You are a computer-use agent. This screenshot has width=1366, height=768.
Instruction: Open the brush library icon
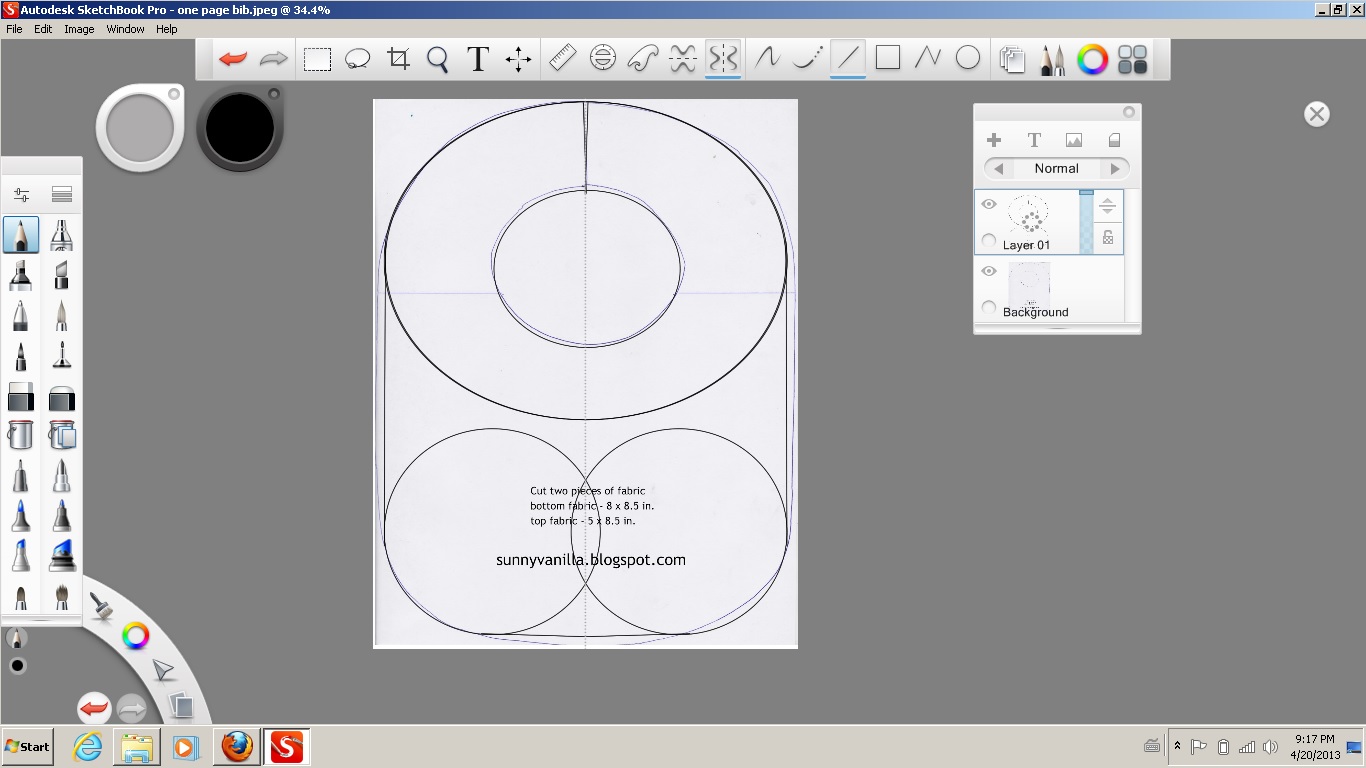pyautogui.click(x=62, y=194)
